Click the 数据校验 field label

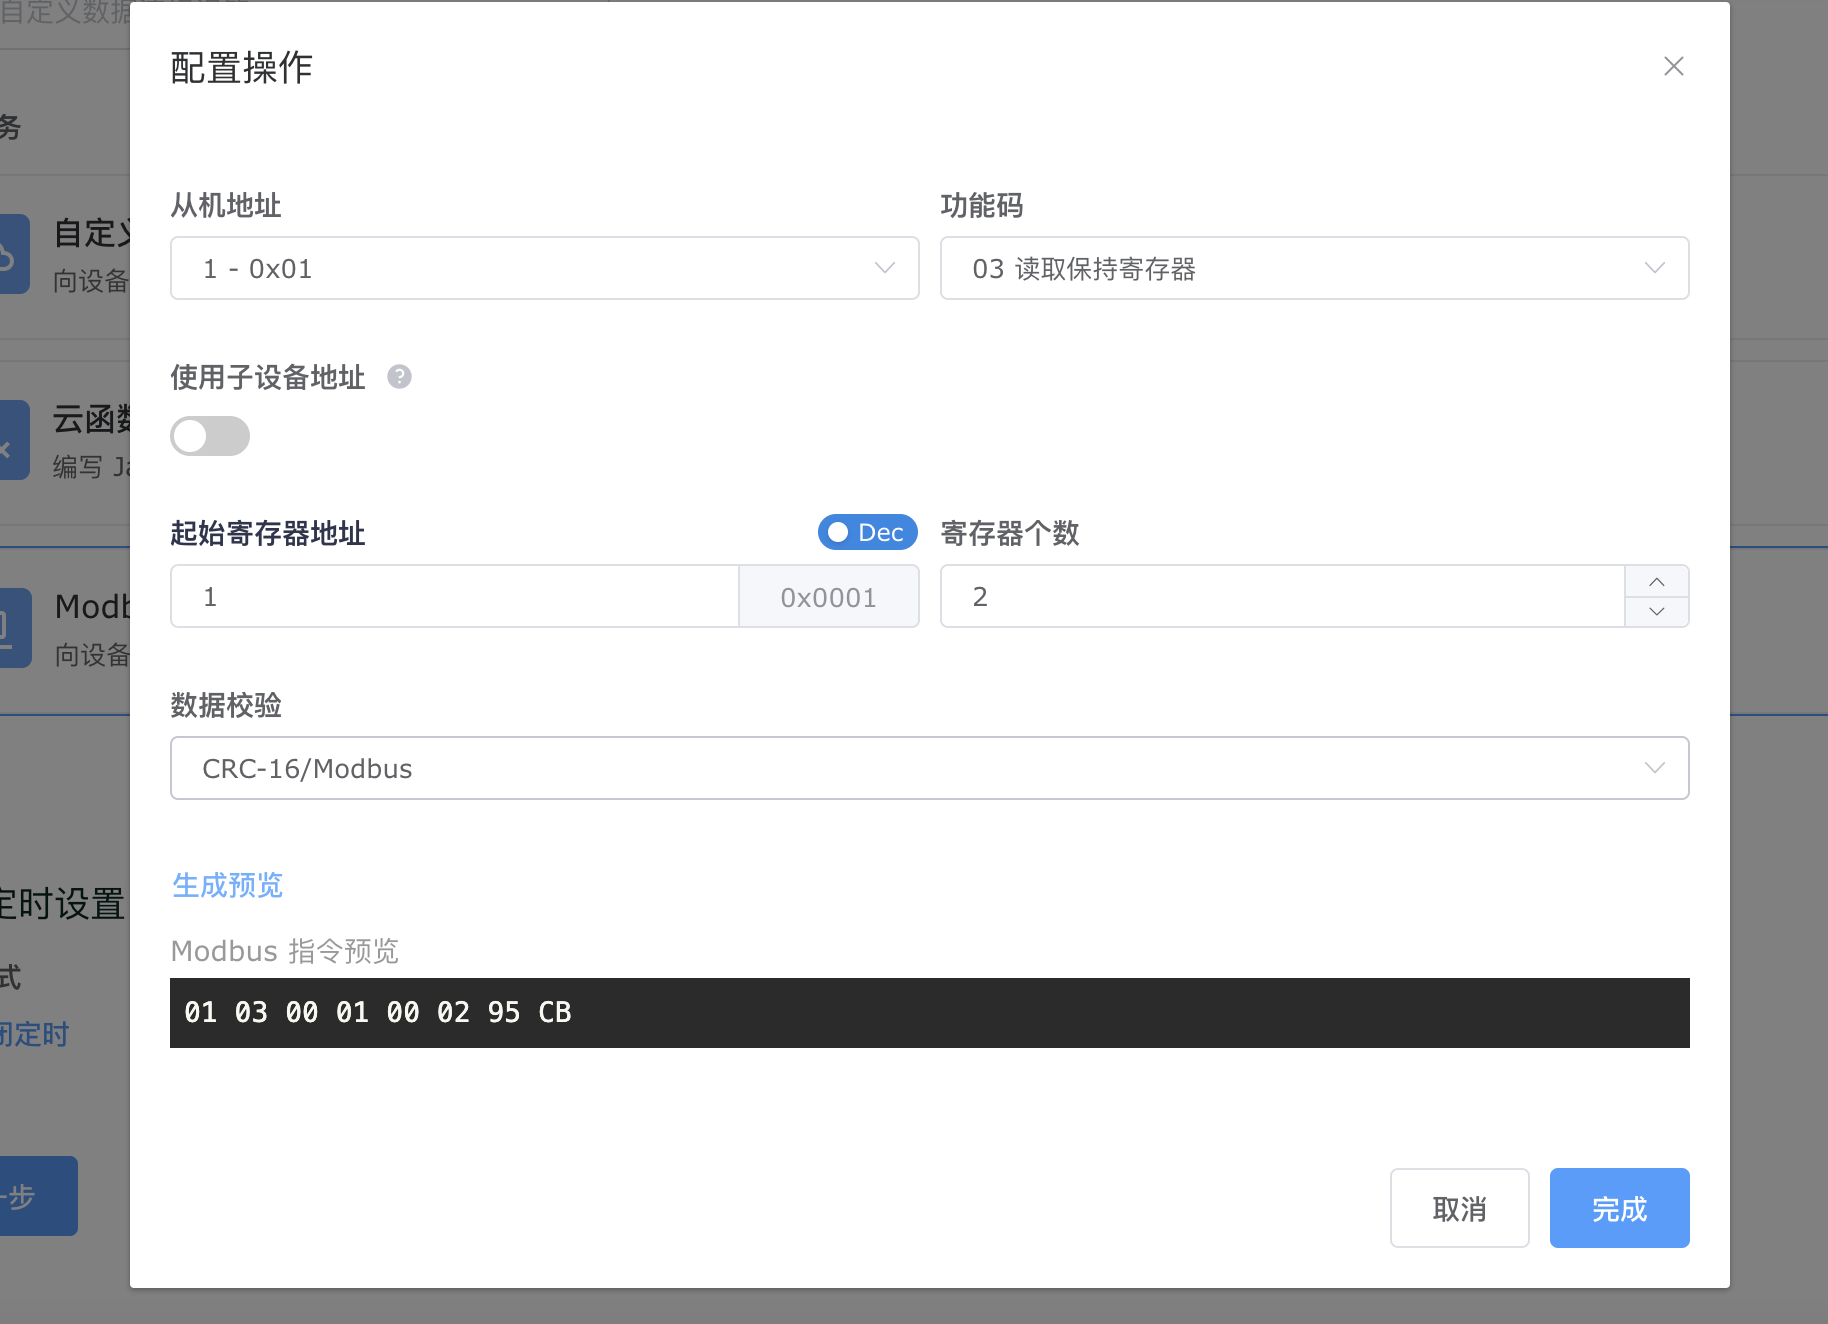point(226,705)
